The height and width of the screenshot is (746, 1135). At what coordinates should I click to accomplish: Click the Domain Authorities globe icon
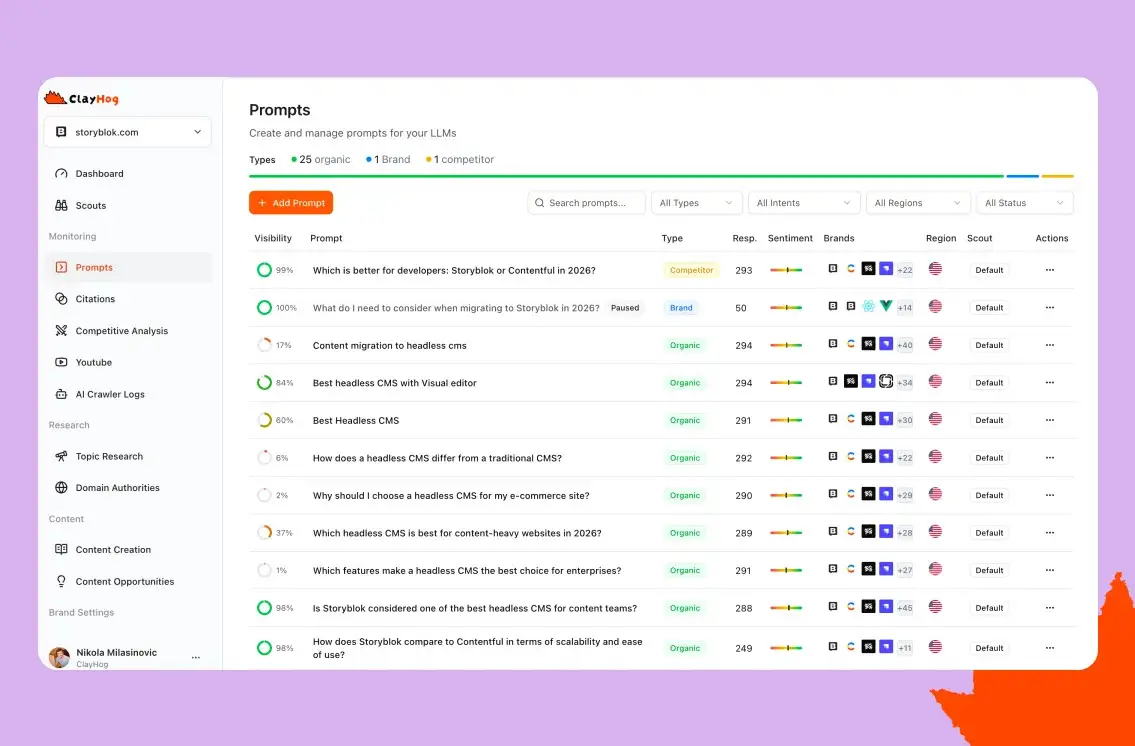[61, 488]
